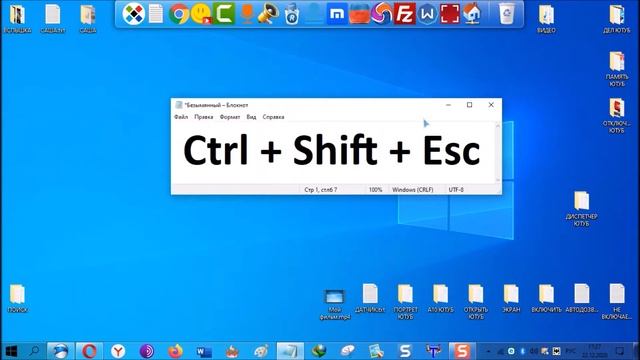Select the АВТОДОЗВ... desktop file
The height and width of the screenshot is (360, 640).
click(x=581, y=298)
